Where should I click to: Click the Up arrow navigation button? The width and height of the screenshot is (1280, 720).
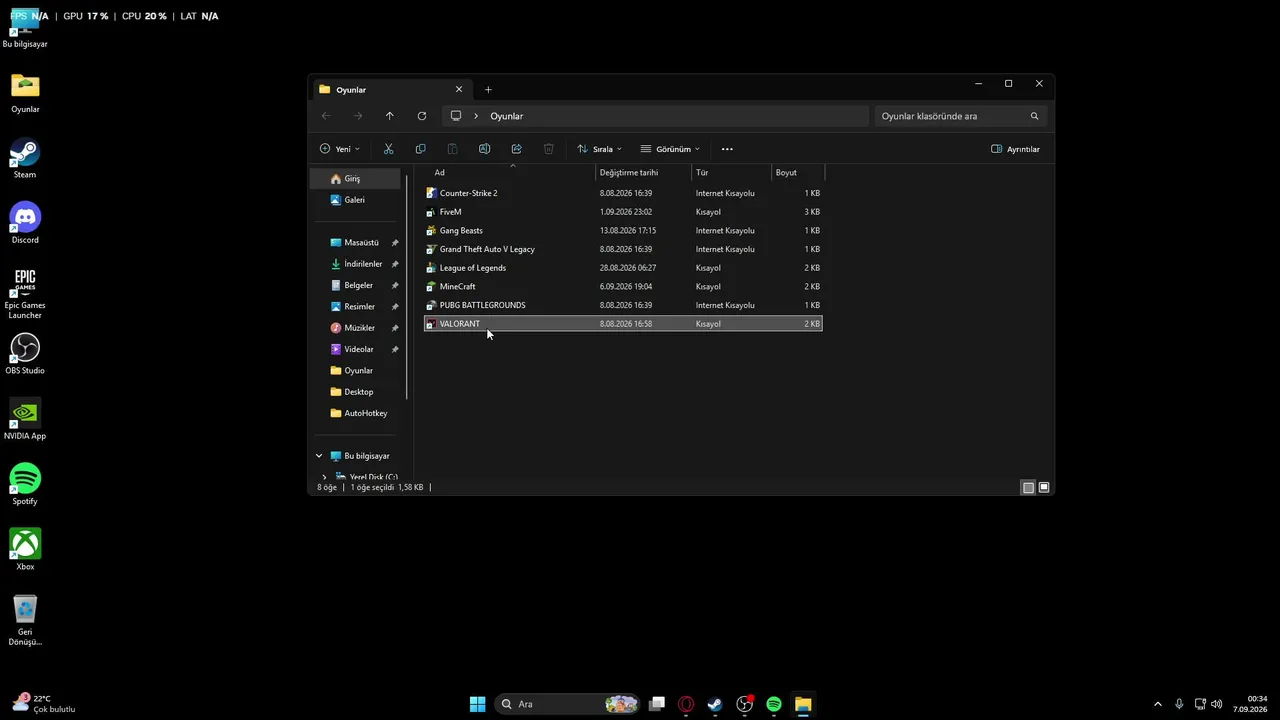[389, 116]
